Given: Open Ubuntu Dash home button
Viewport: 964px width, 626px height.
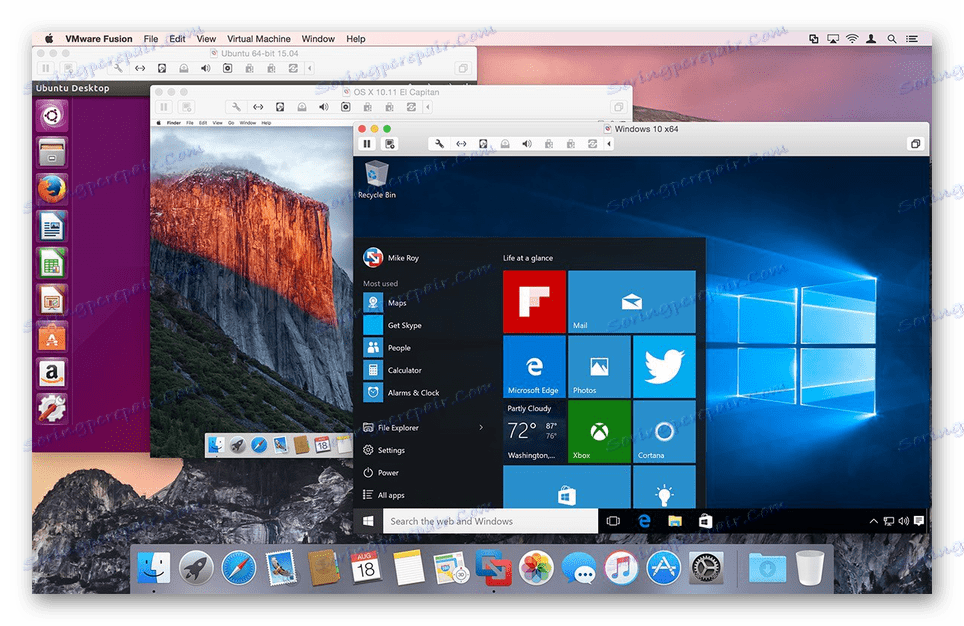Looking at the screenshot, I should [x=52, y=115].
